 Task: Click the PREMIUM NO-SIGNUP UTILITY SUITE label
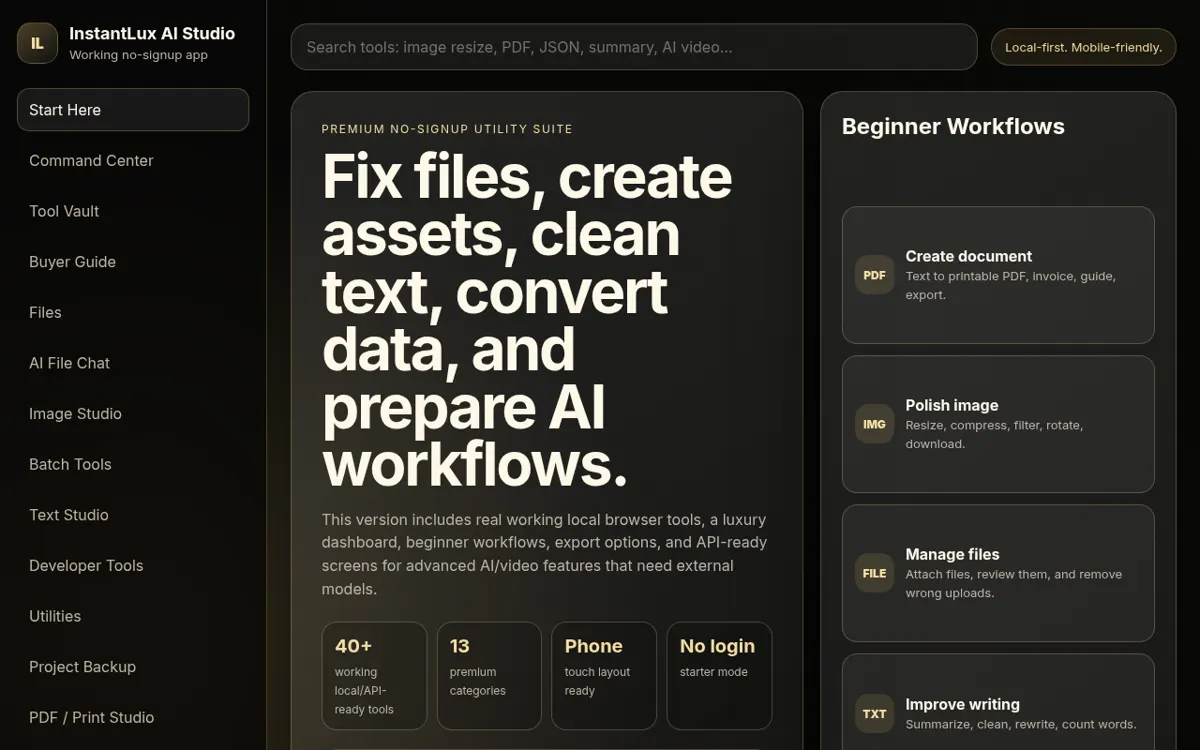coord(447,129)
